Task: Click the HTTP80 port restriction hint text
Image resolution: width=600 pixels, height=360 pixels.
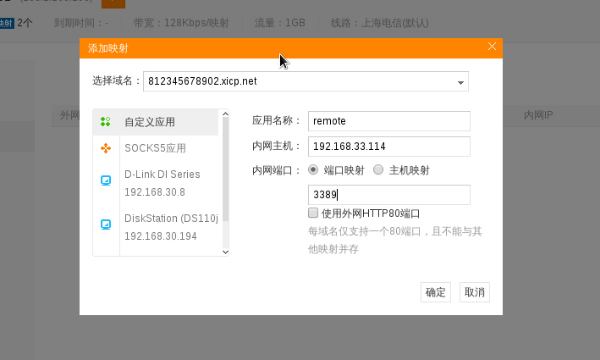Action: tap(395, 240)
